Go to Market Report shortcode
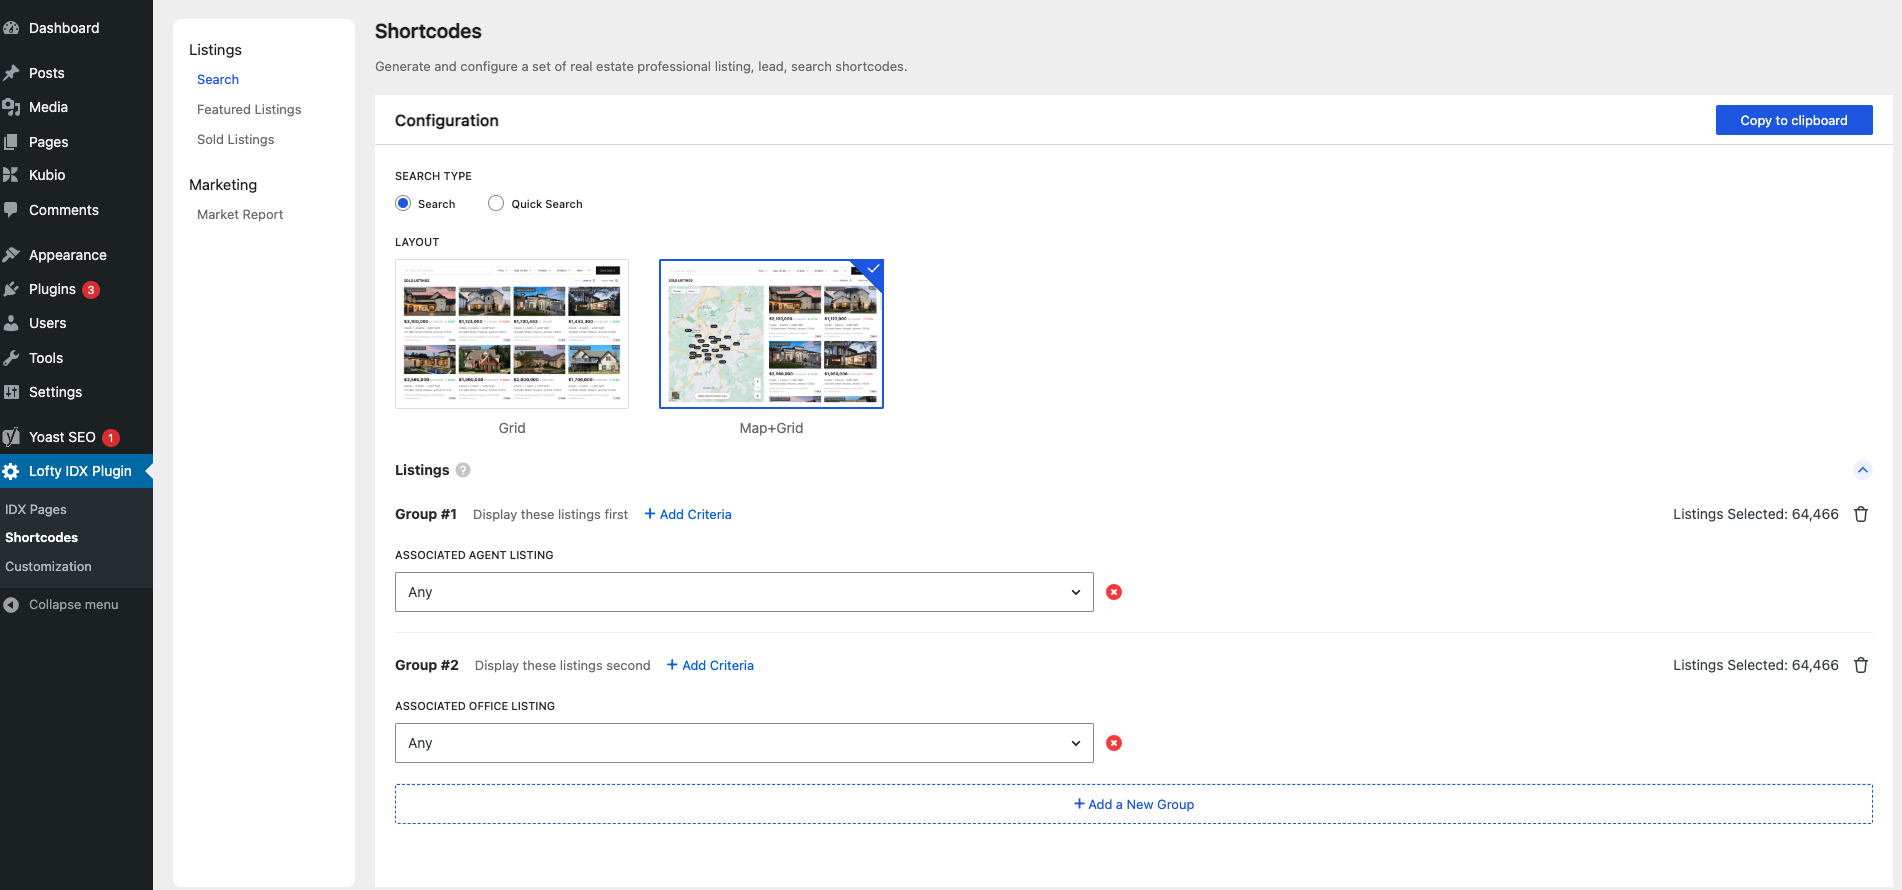1902x890 pixels. pos(240,215)
